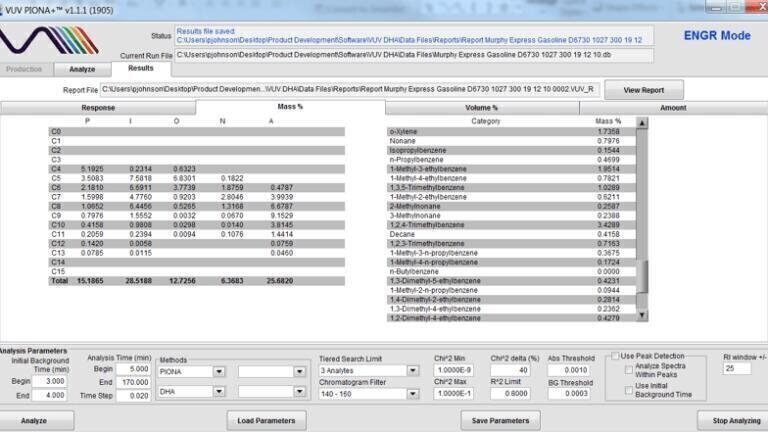Open the Results tab
768x432 pixels.
point(141,68)
